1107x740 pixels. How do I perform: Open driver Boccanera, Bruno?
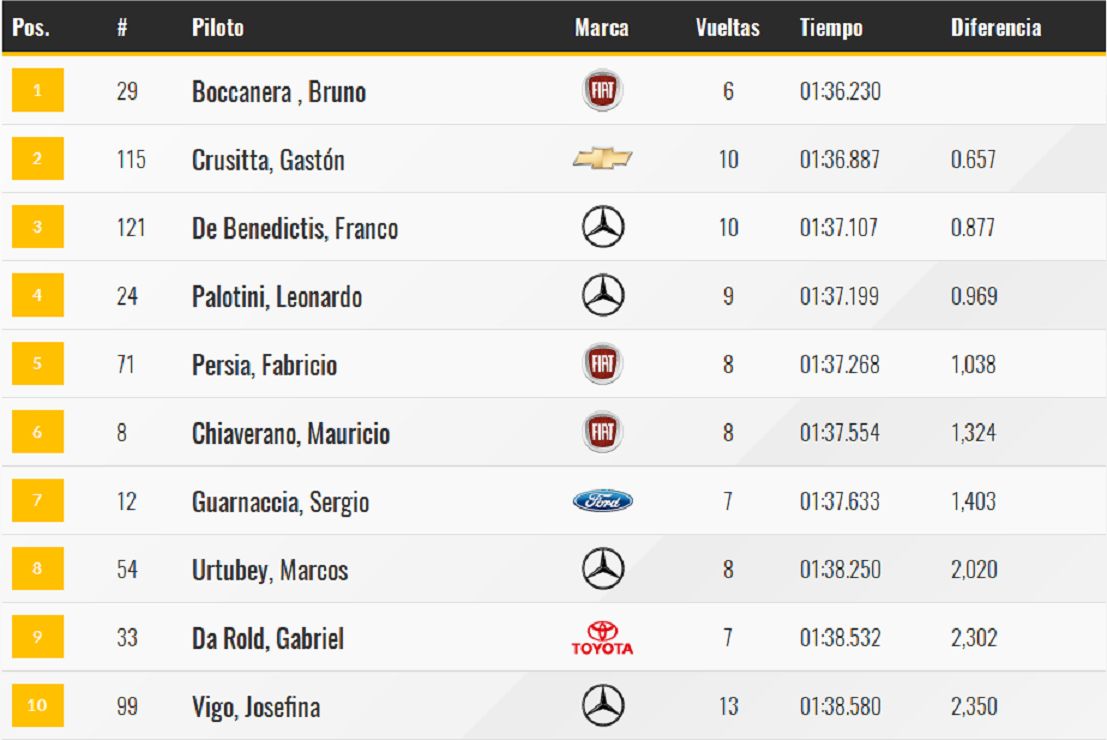279,91
